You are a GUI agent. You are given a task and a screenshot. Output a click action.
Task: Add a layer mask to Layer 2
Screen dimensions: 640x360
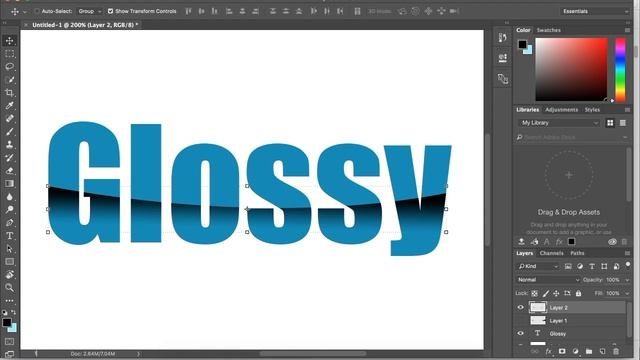tap(562, 351)
